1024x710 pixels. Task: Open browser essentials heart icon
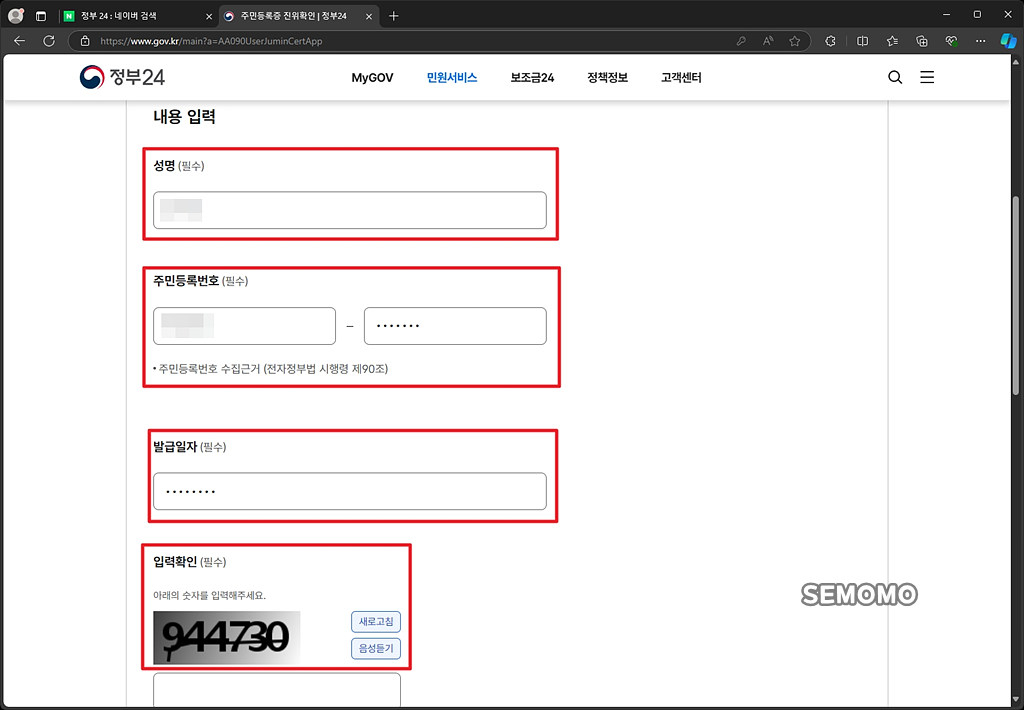point(952,40)
